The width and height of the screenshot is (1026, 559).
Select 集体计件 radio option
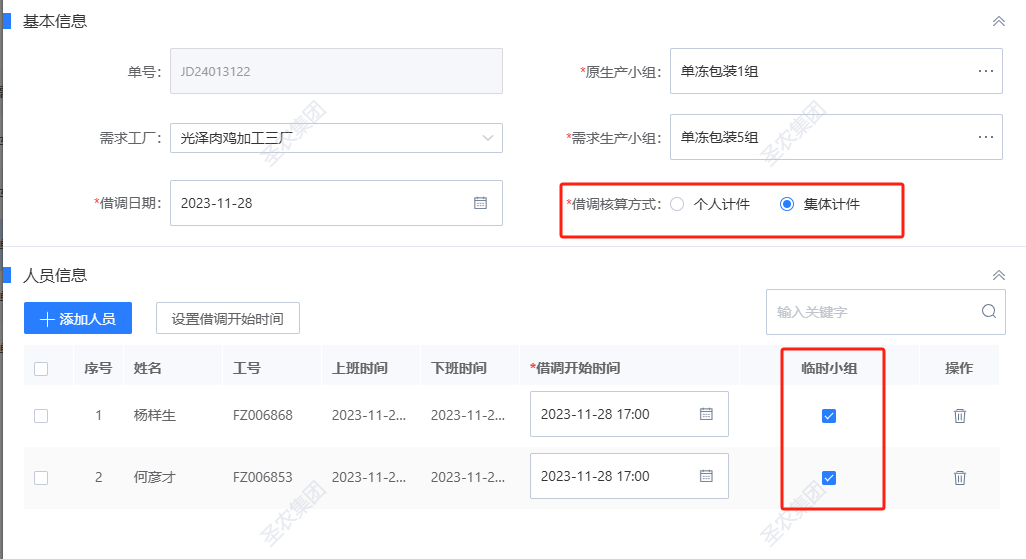pos(787,204)
